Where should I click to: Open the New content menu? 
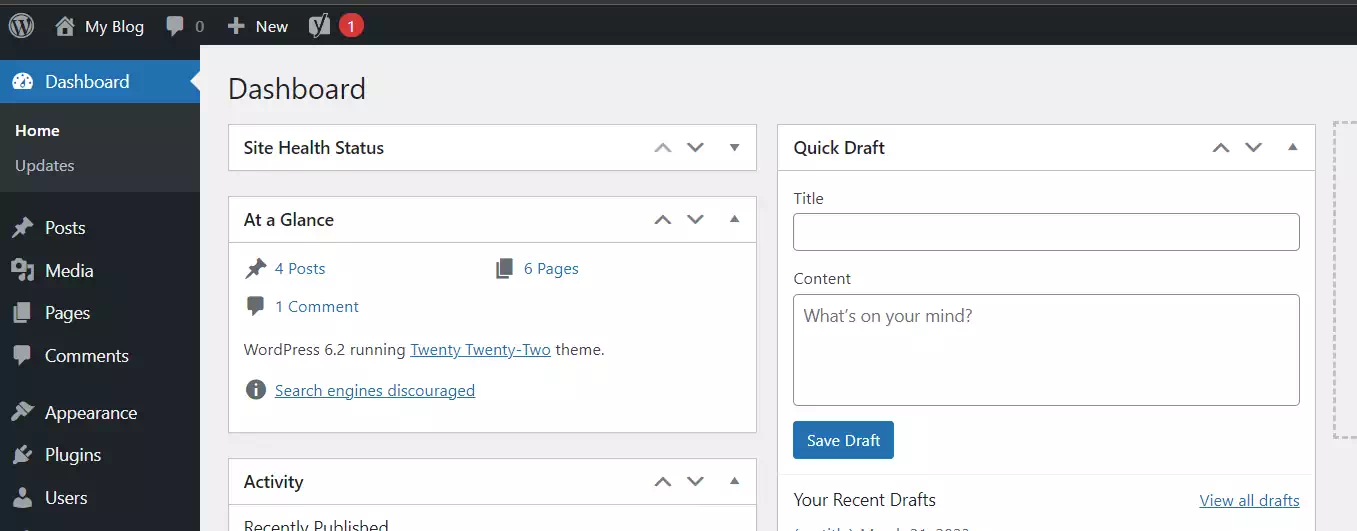257,26
